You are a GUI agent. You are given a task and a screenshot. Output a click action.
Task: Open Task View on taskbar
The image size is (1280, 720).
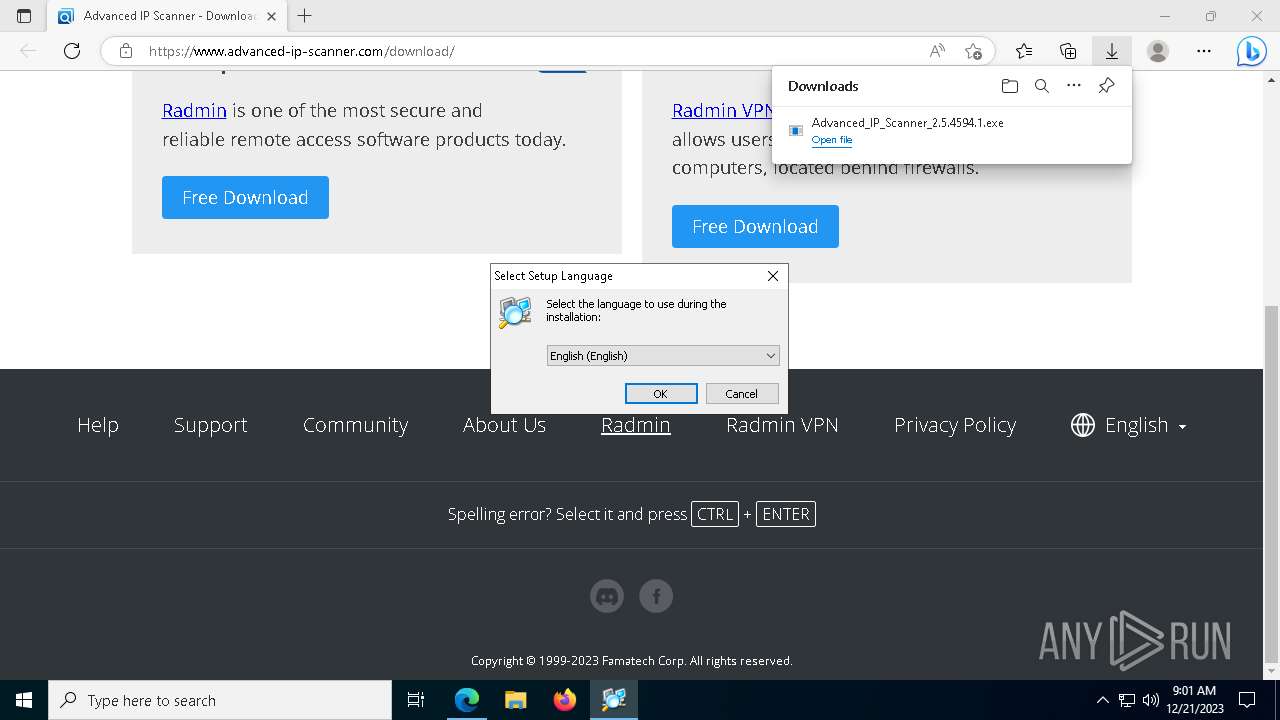coord(416,700)
